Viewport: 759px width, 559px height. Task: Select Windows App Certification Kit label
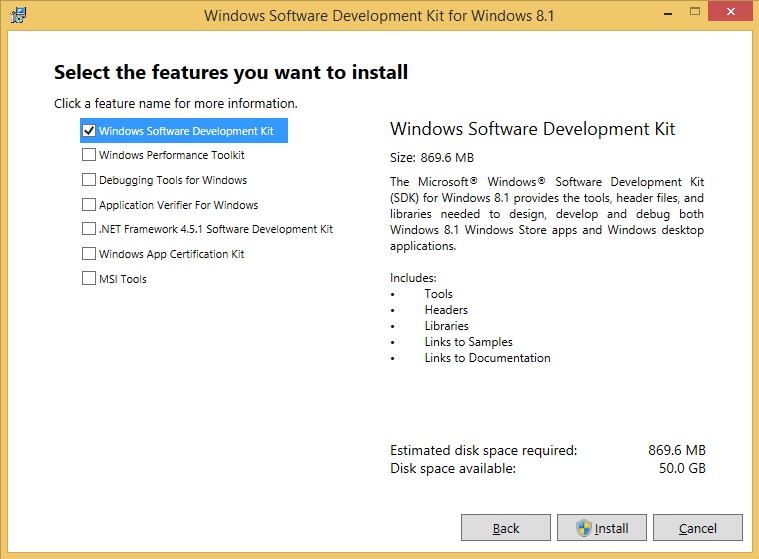(x=172, y=254)
